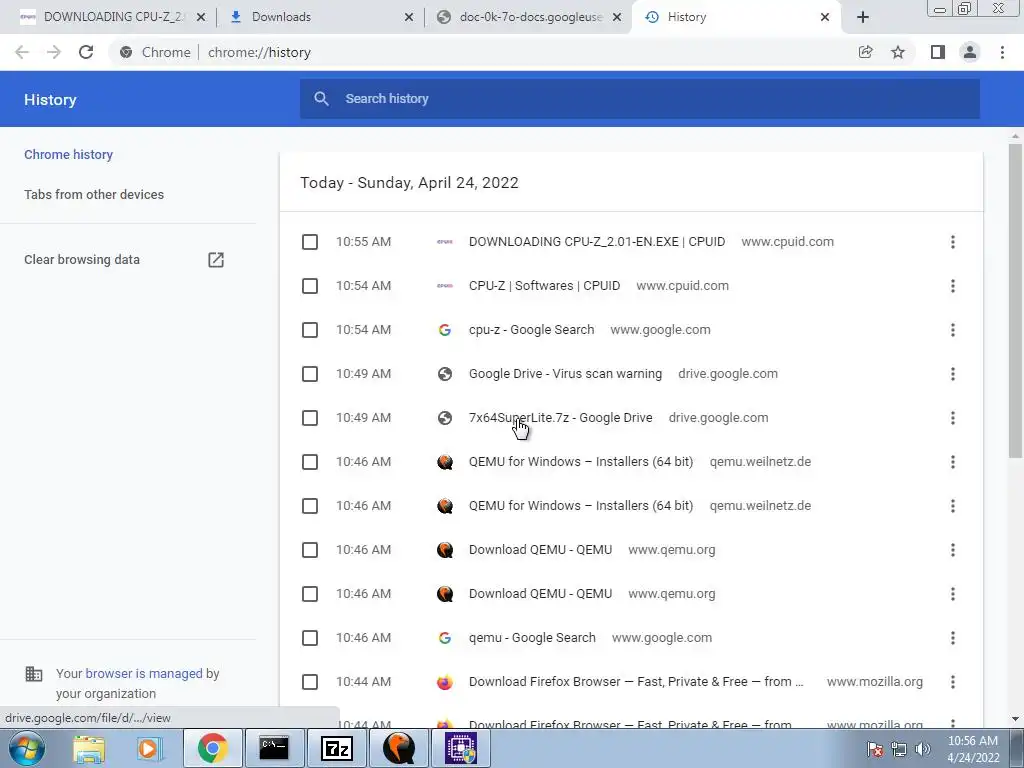Open Google Drive - Virus scan warning link
The height and width of the screenshot is (768, 1024).
(565, 374)
